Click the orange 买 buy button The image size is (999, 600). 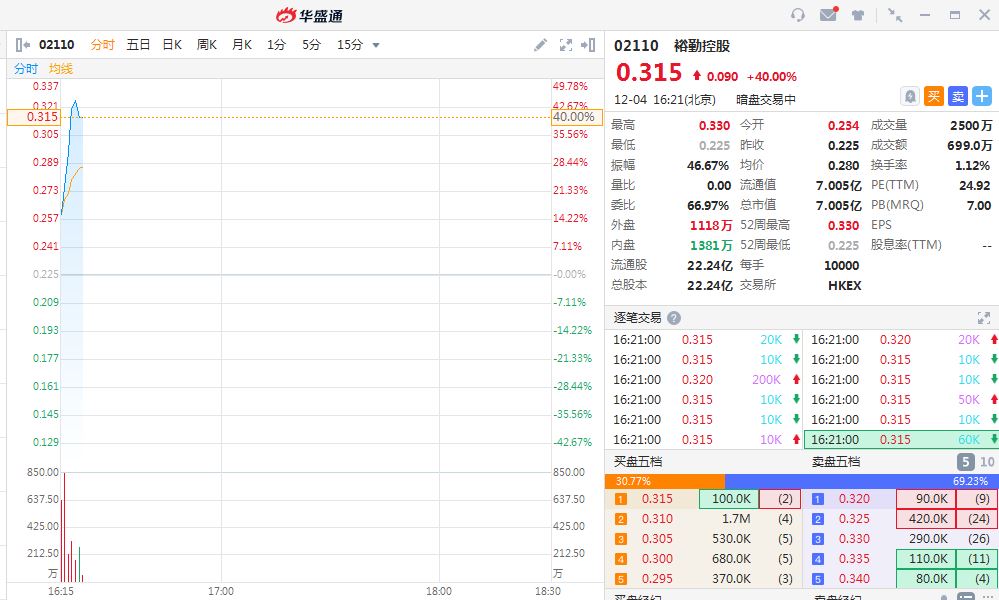tap(934, 96)
